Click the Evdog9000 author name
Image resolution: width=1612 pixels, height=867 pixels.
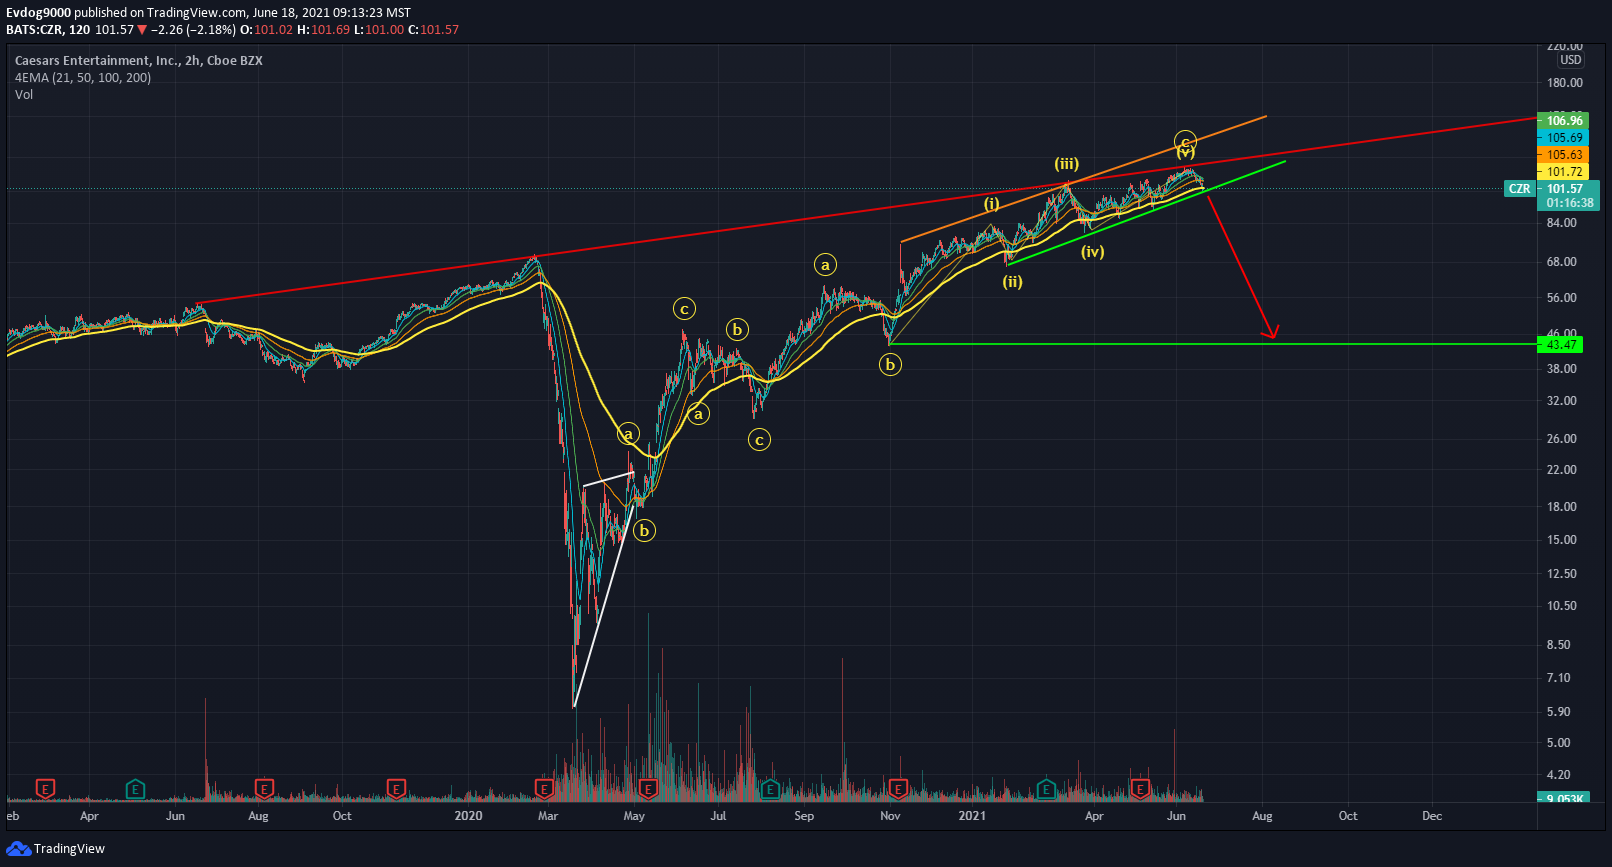click(x=38, y=13)
